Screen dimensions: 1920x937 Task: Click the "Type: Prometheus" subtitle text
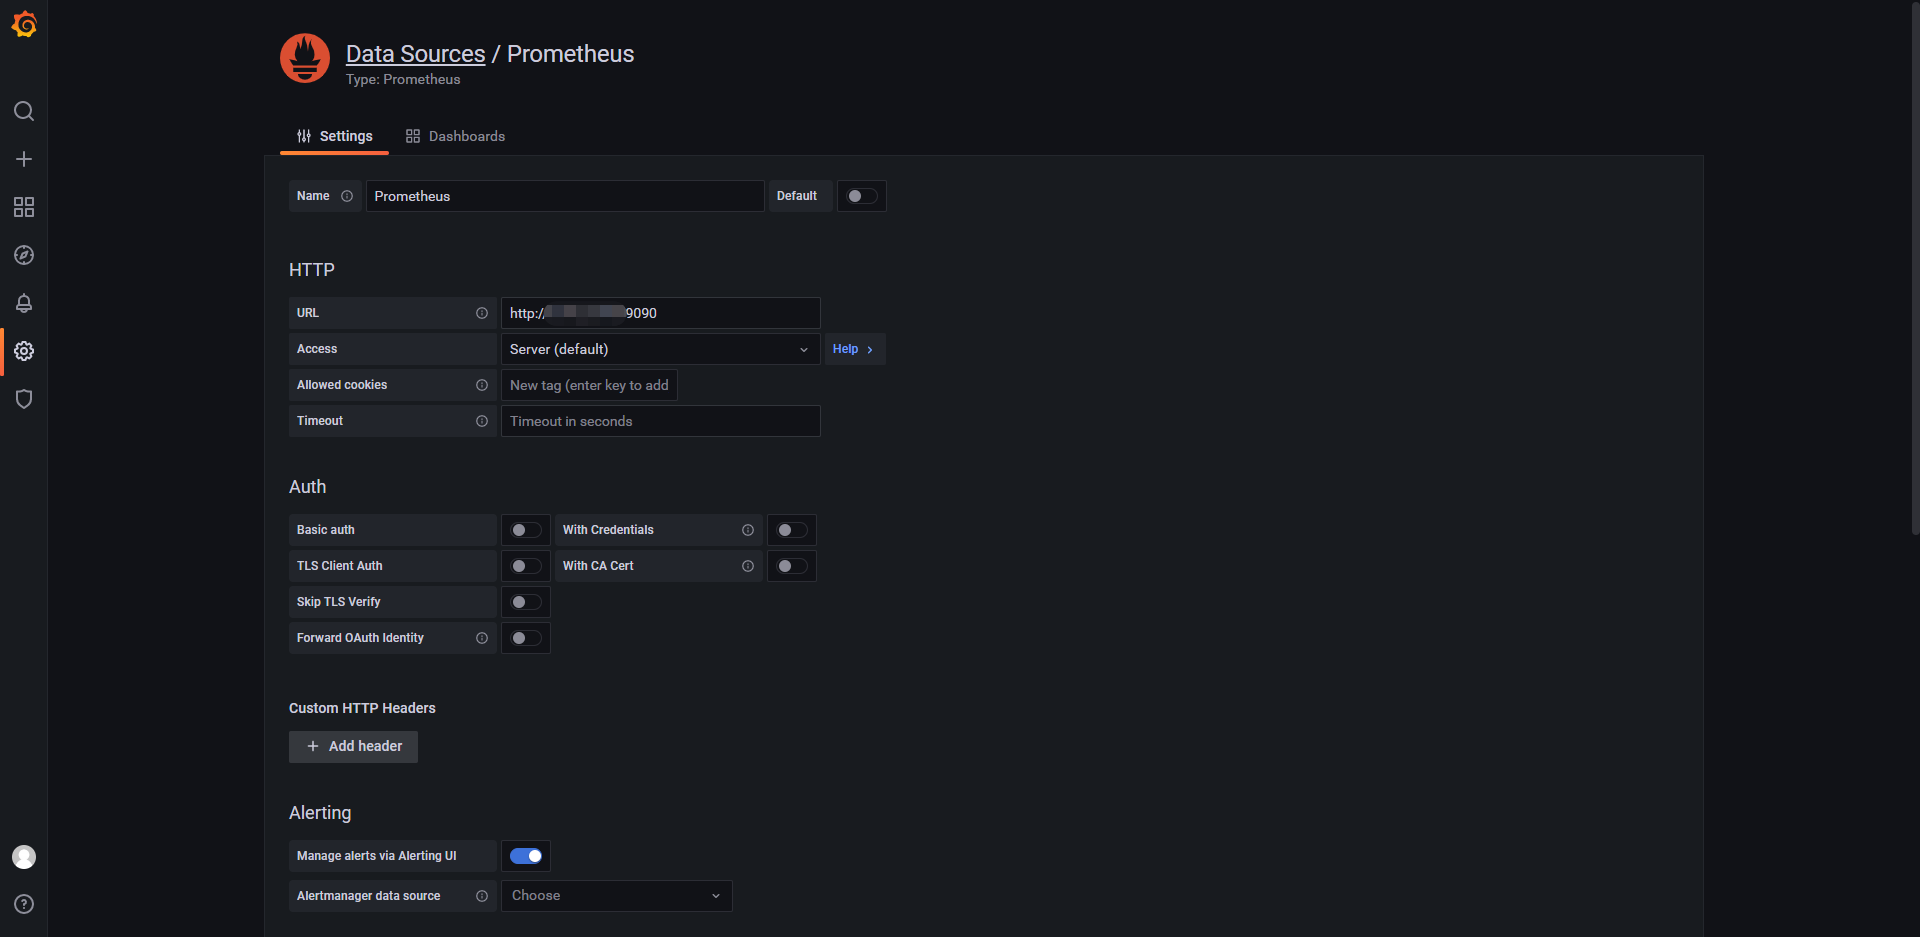(x=403, y=80)
